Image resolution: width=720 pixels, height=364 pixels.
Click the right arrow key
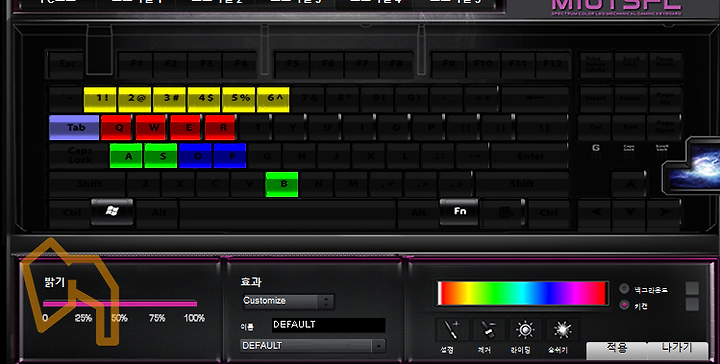[664, 213]
